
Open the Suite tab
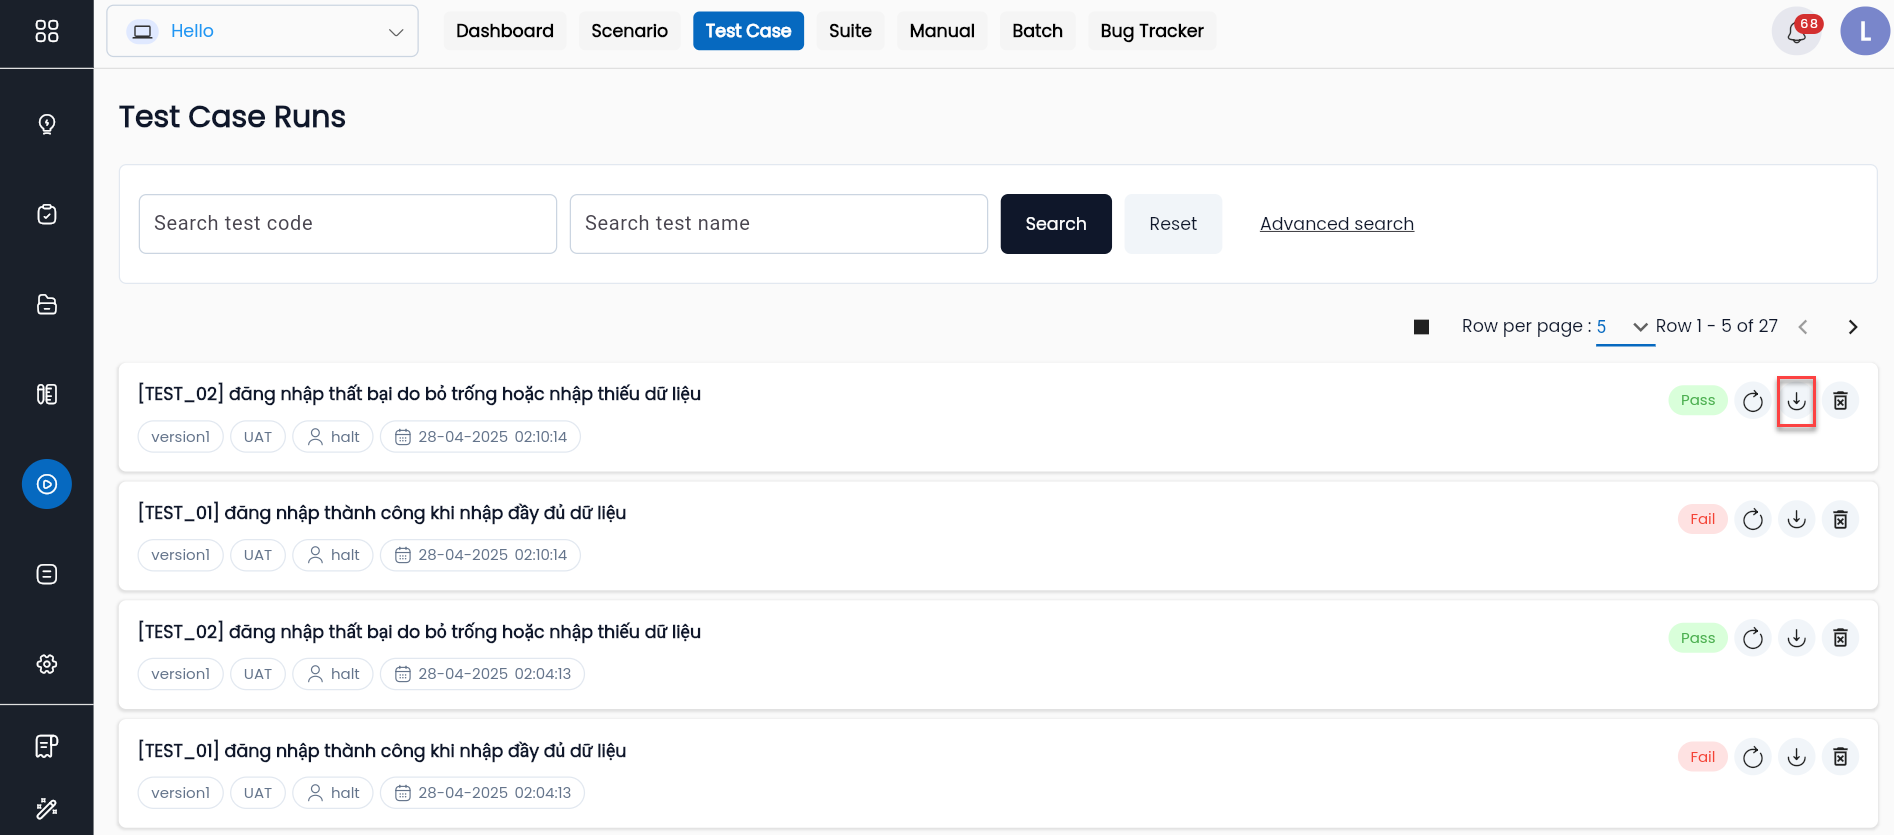pos(850,31)
